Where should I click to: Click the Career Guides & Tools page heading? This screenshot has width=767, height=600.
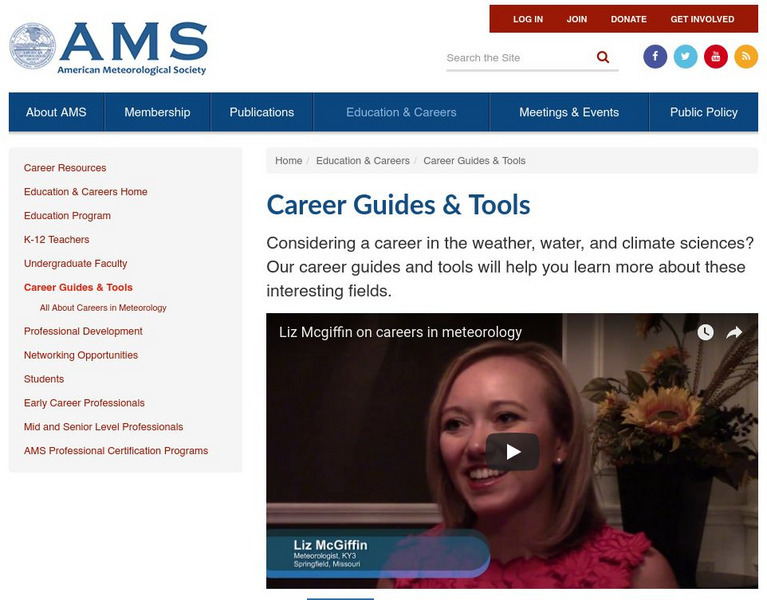point(398,204)
